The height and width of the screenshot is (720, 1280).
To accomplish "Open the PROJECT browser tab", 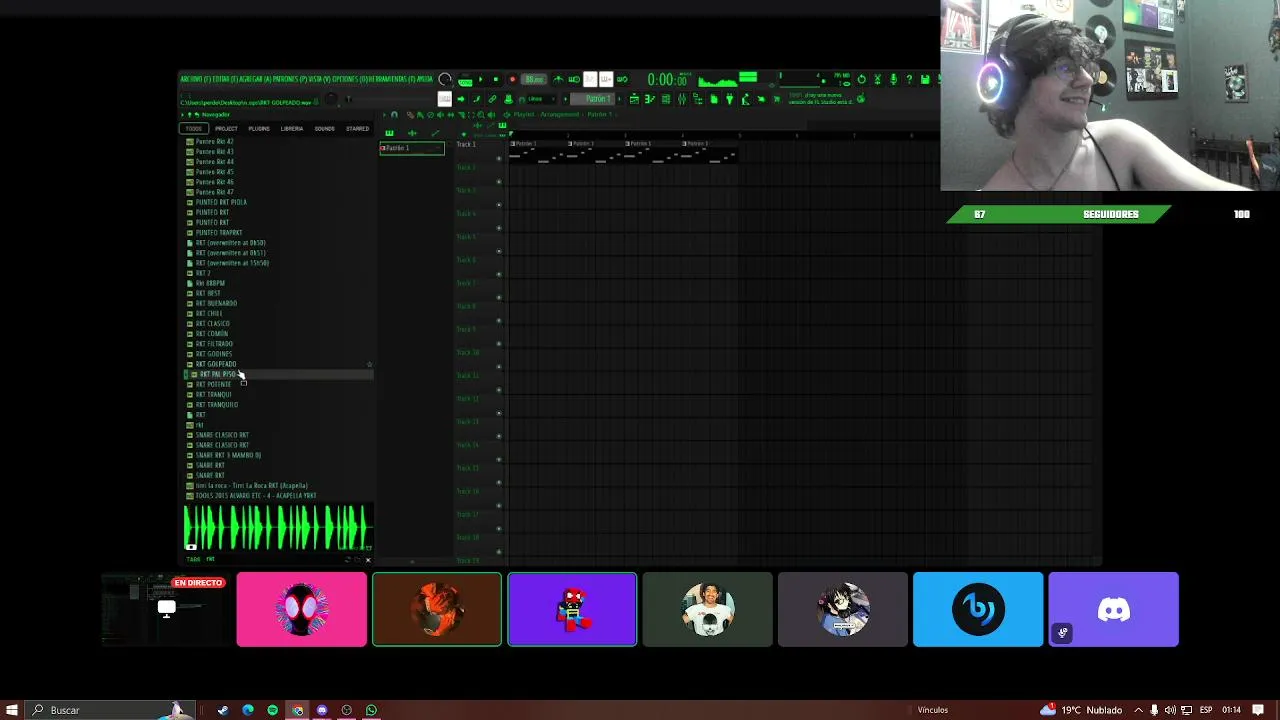I will click(x=226, y=128).
